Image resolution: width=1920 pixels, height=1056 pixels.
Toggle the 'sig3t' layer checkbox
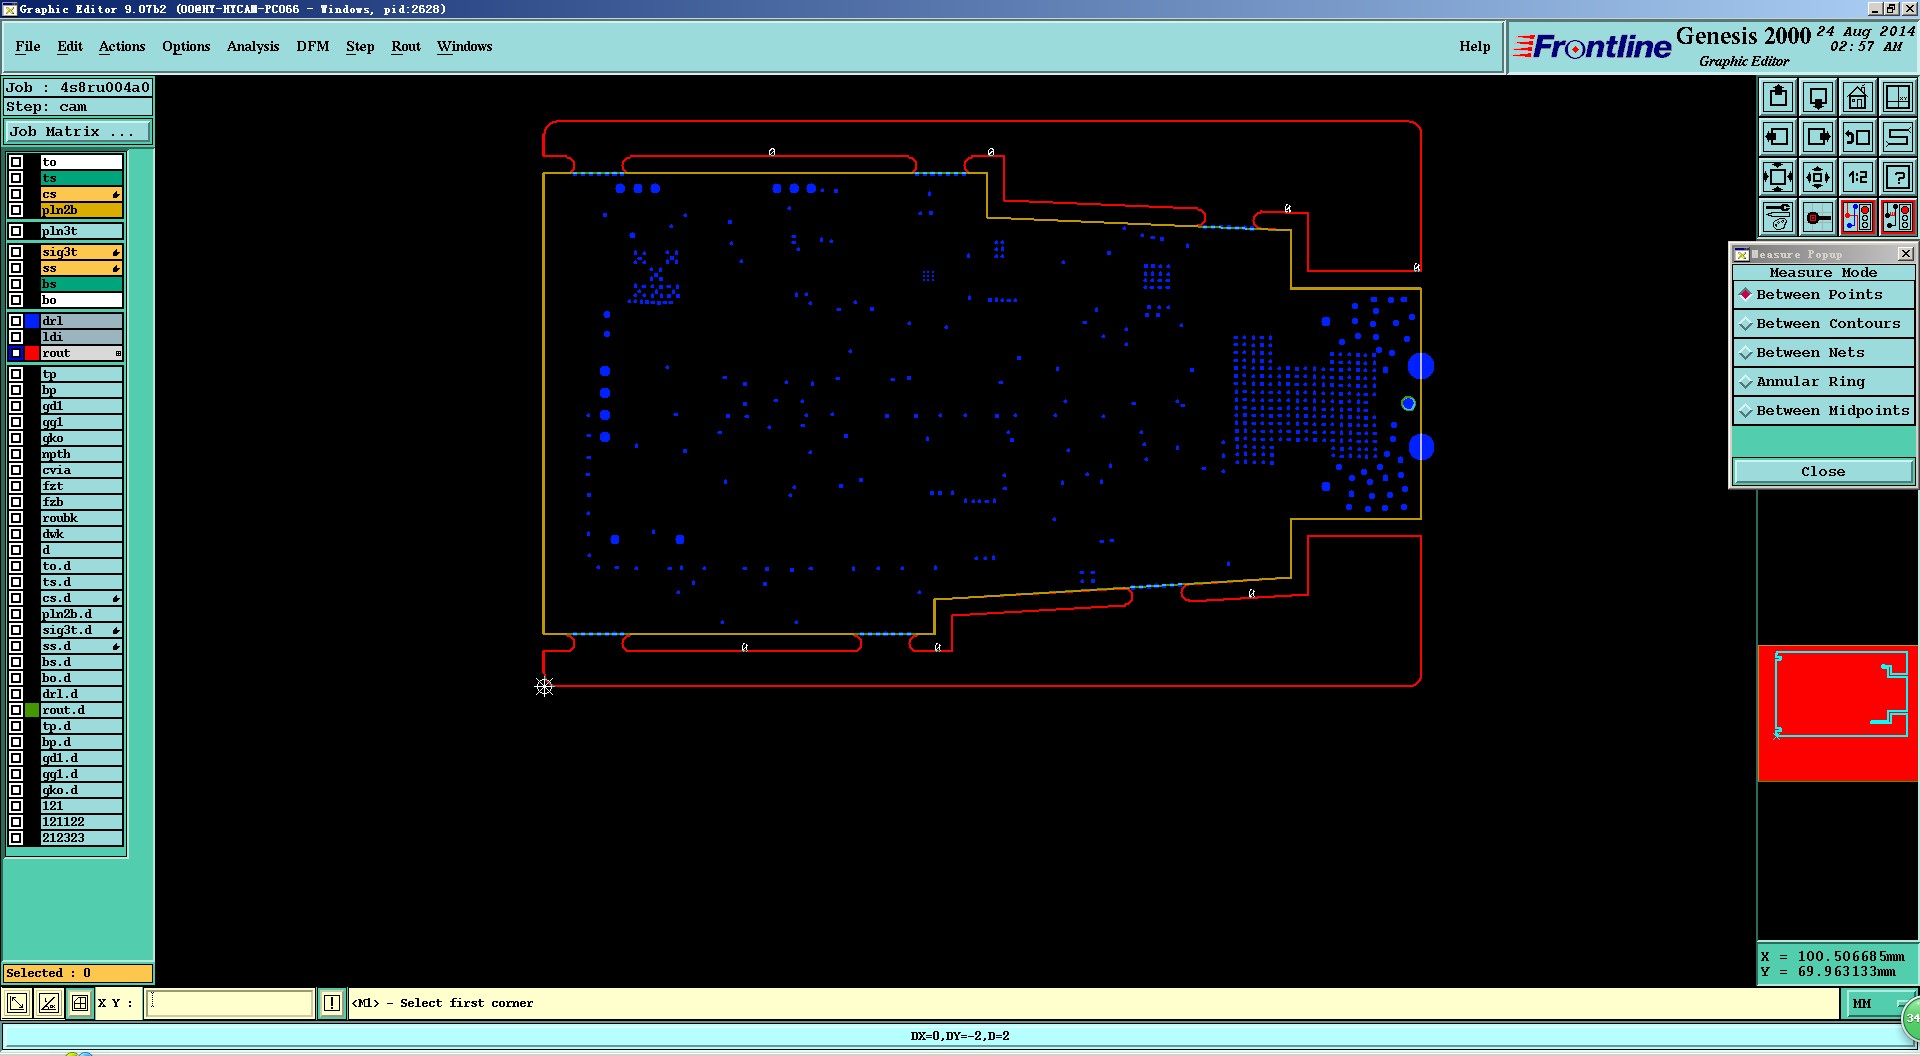pos(16,252)
